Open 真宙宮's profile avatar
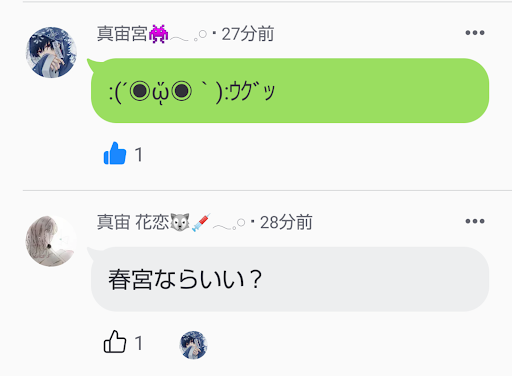512x376 pixels. coord(51,52)
